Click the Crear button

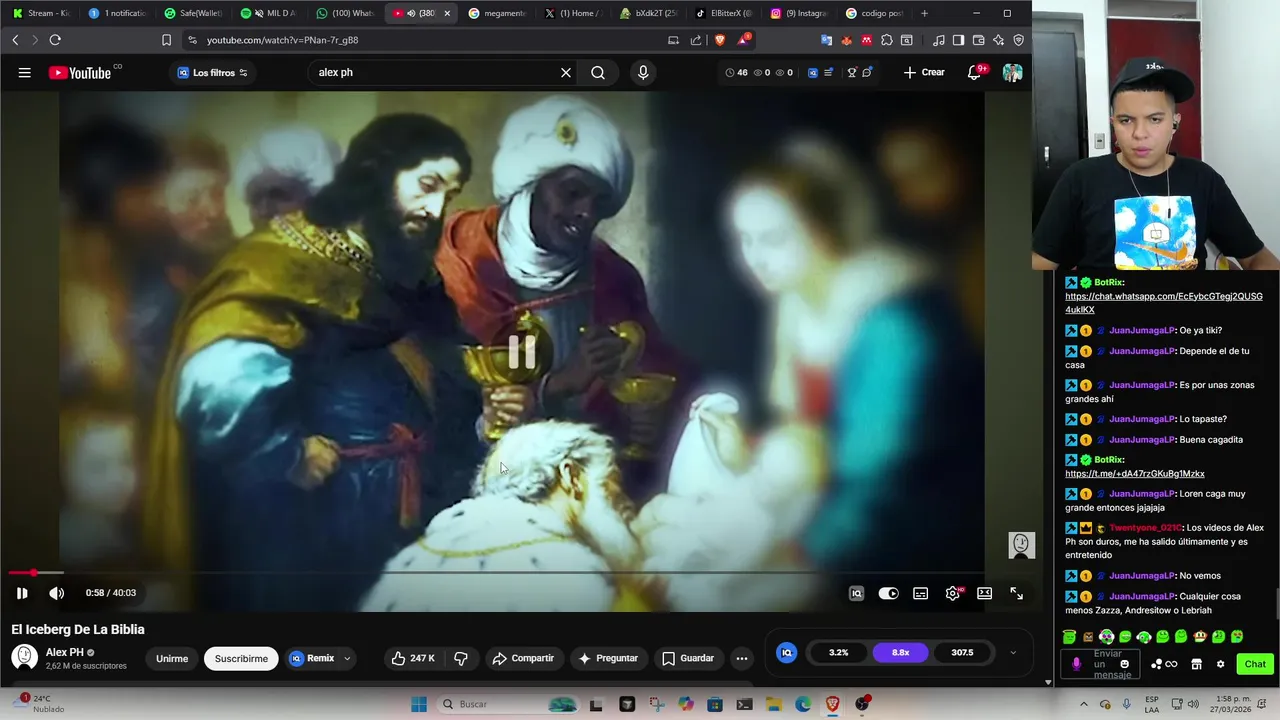(924, 72)
